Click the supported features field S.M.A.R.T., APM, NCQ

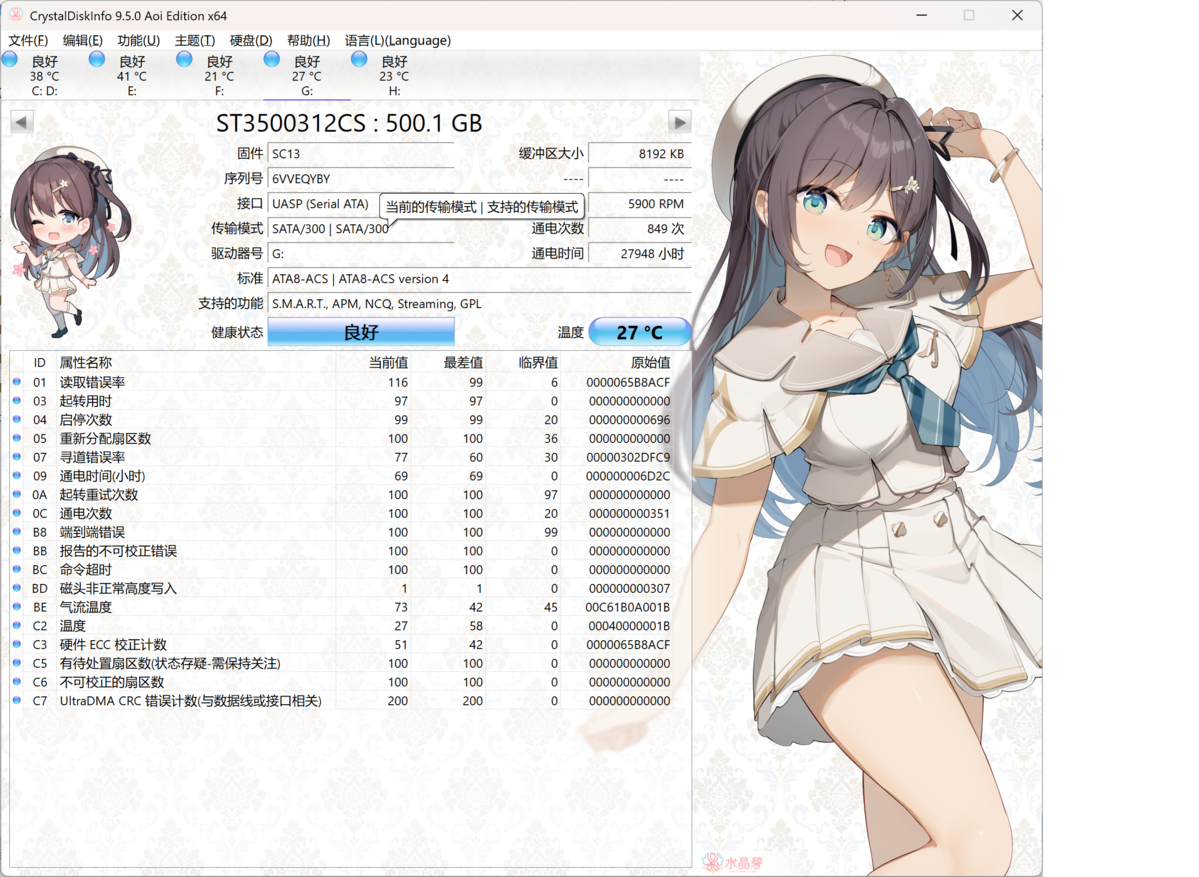pos(479,304)
